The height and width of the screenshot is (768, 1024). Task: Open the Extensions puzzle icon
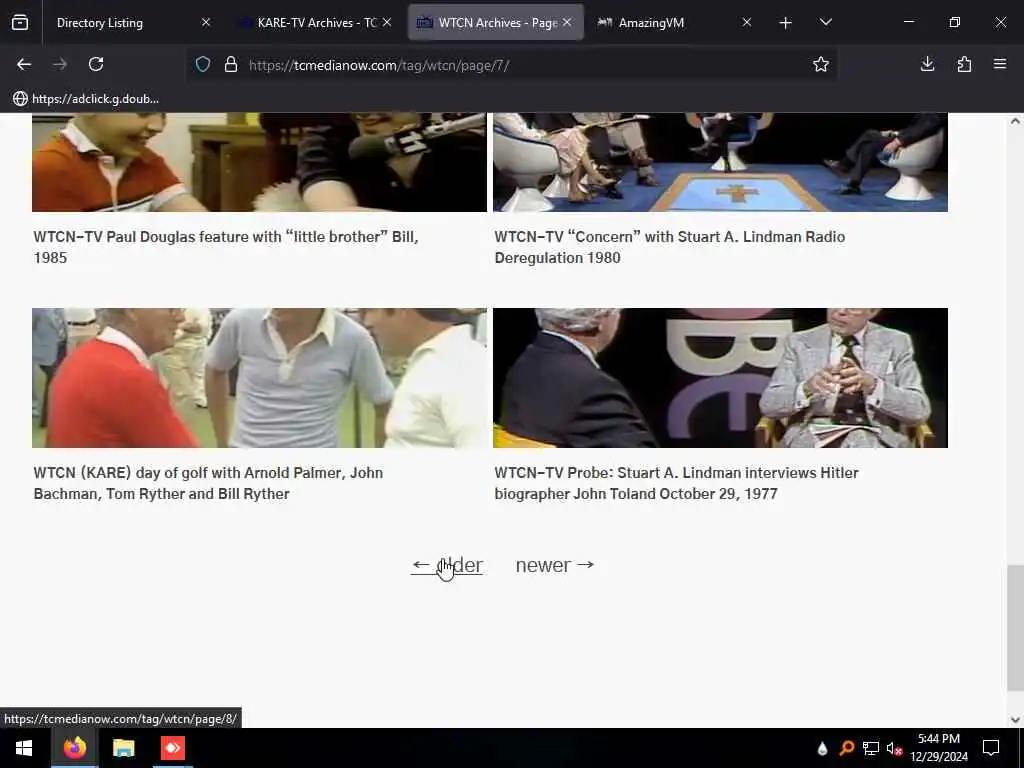tap(964, 64)
